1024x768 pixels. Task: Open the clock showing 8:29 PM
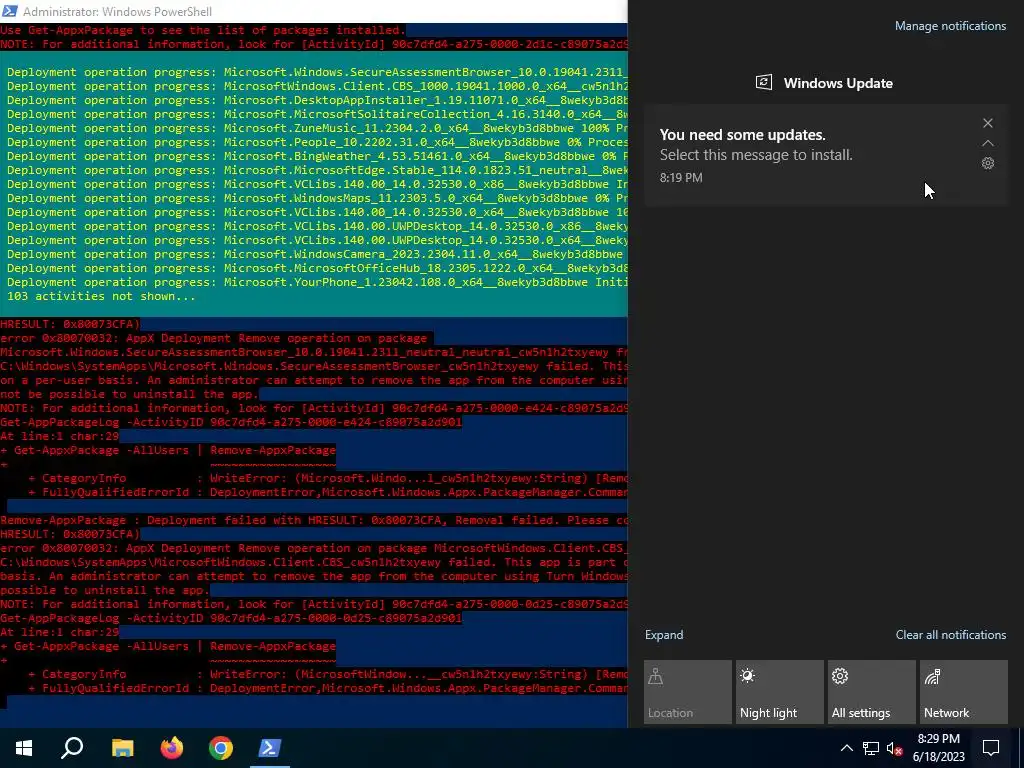tap(938, 748)
